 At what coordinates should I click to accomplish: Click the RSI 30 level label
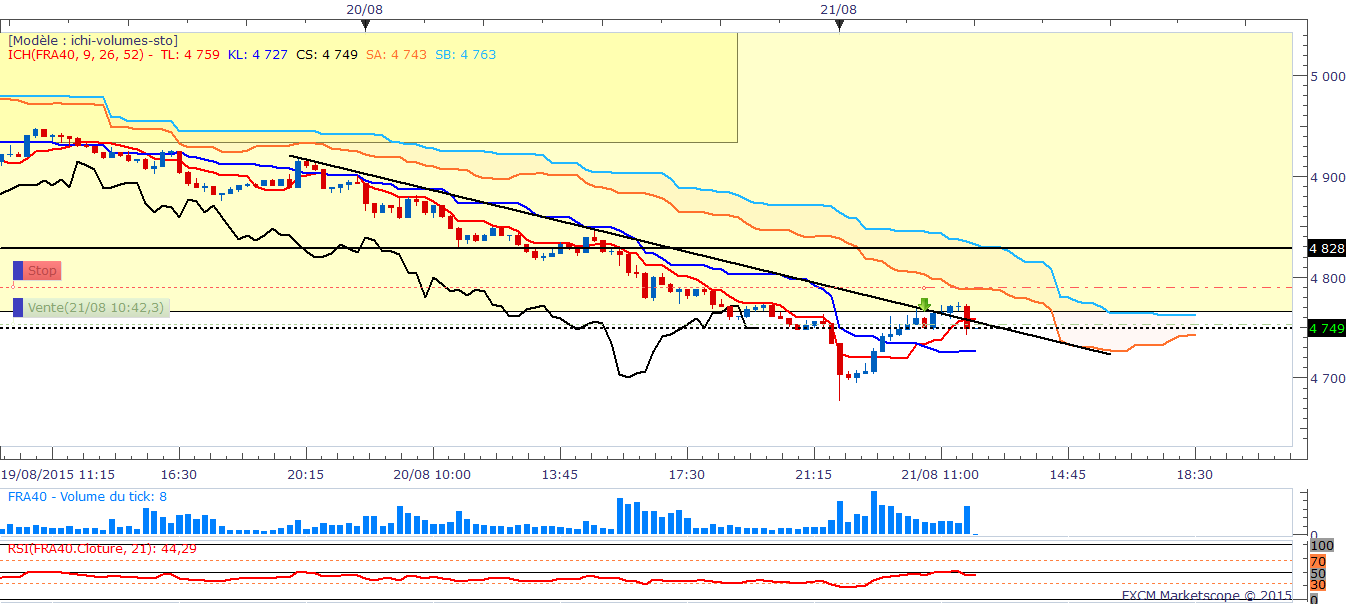[1318, 585]
